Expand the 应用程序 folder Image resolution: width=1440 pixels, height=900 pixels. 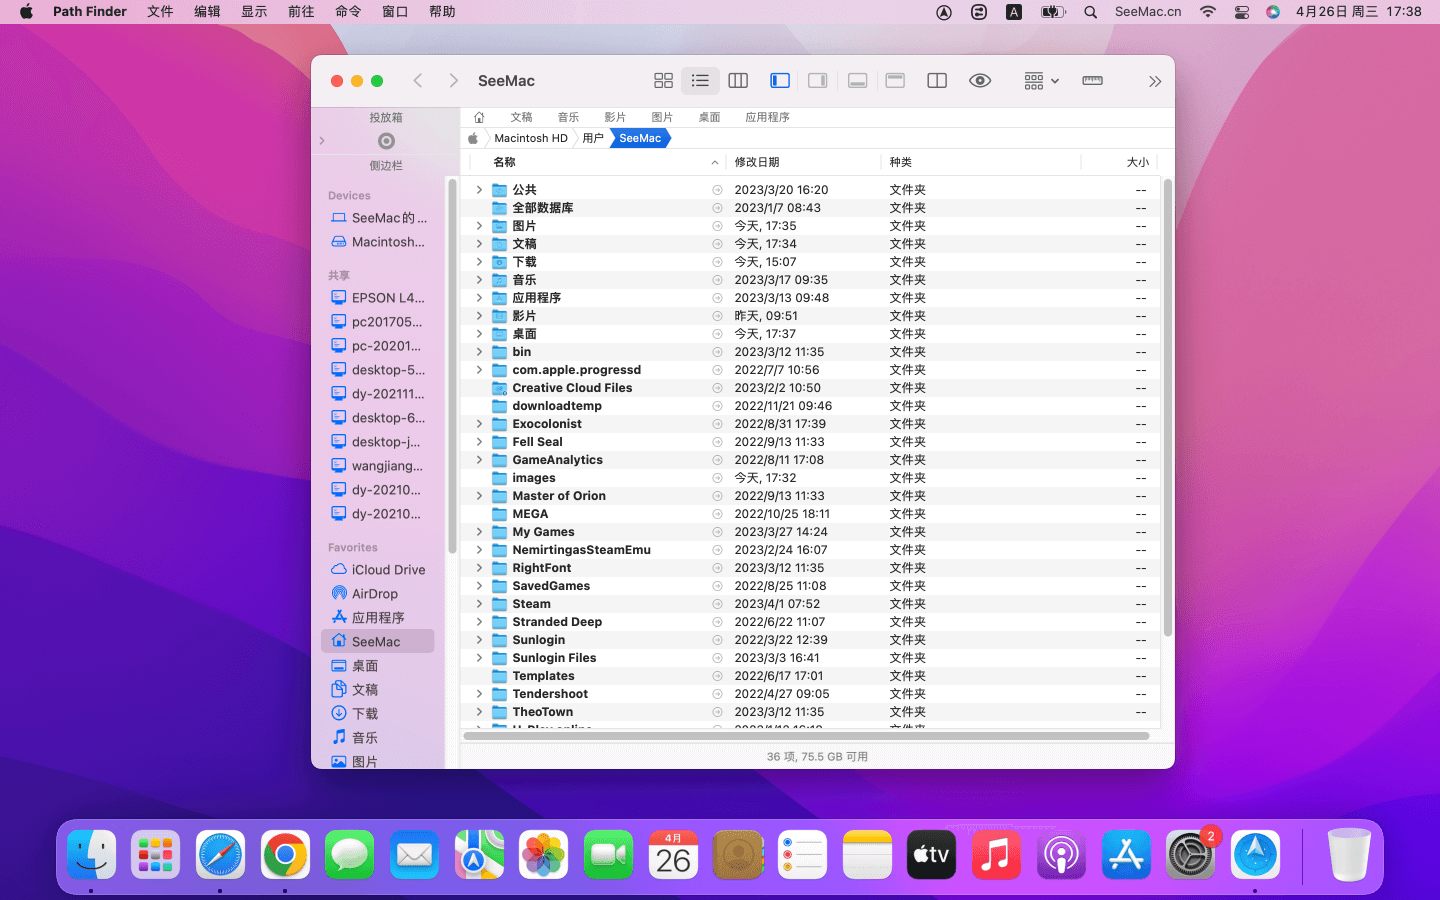click(479, 298)
